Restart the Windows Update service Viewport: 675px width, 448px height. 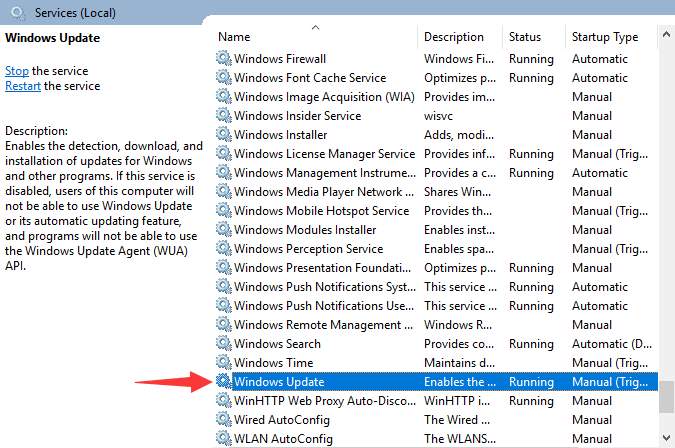coord(23,86)
